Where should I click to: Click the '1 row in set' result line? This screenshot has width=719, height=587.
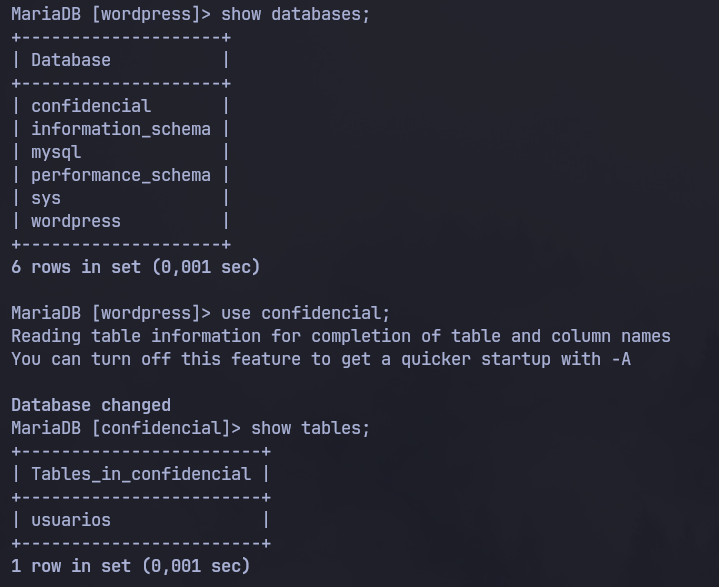[131, 566]
